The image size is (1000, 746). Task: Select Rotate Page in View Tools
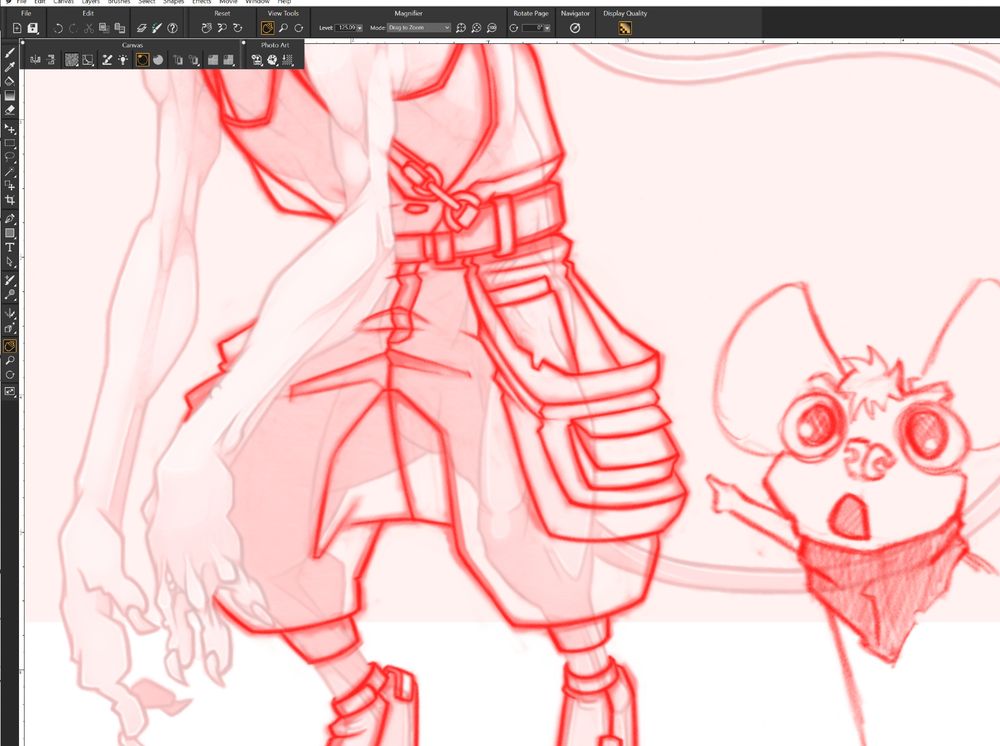298,28
